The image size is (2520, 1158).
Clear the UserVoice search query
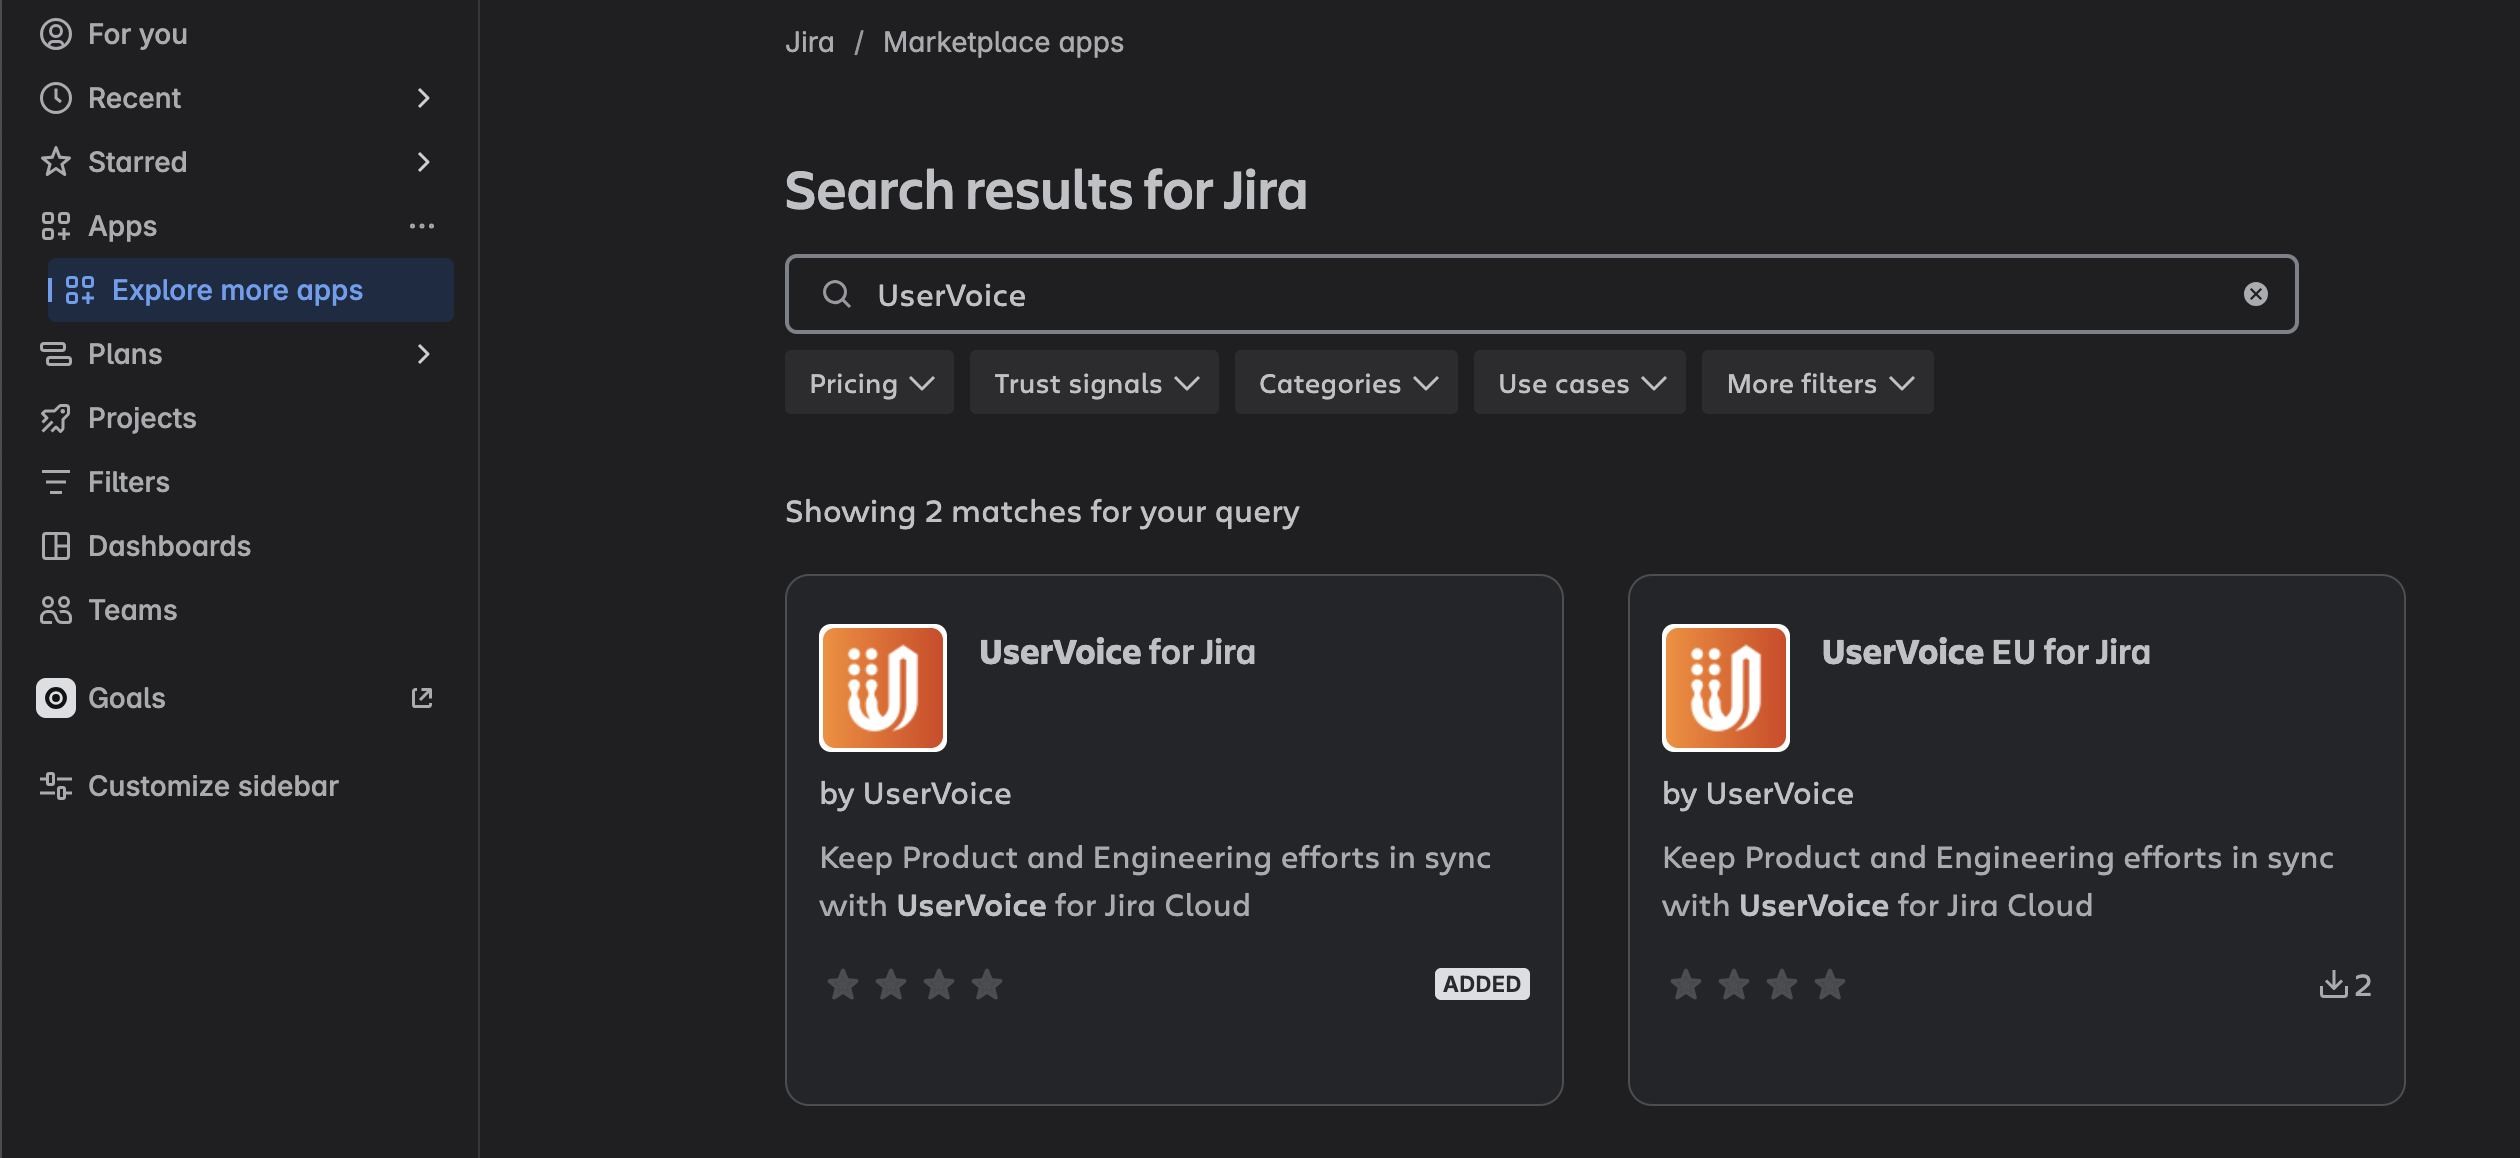(x=2256, y=293)
